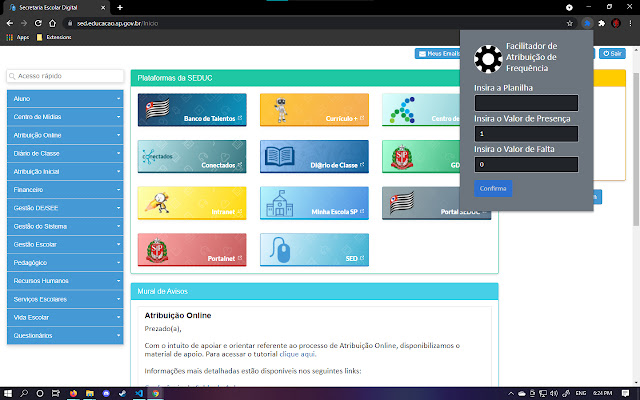
Task: Open the Windows Start menu
Action: (8, 393)
